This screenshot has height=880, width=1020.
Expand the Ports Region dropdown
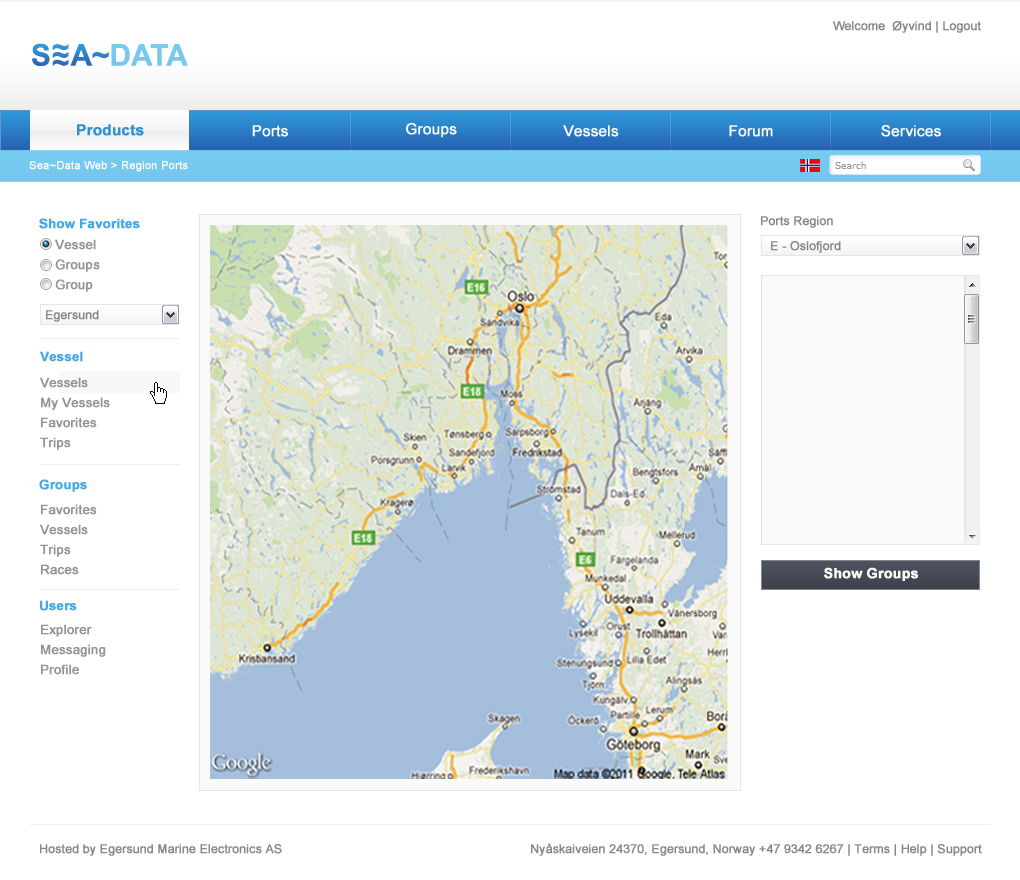(x=969, y=246)
